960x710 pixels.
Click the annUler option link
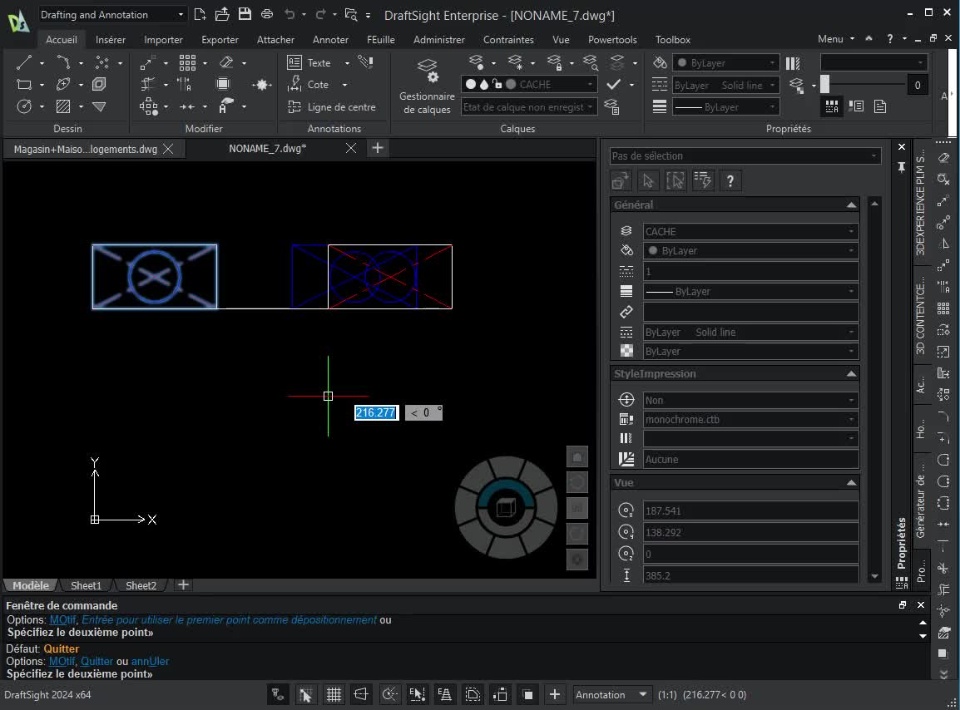tap(150, 662)
